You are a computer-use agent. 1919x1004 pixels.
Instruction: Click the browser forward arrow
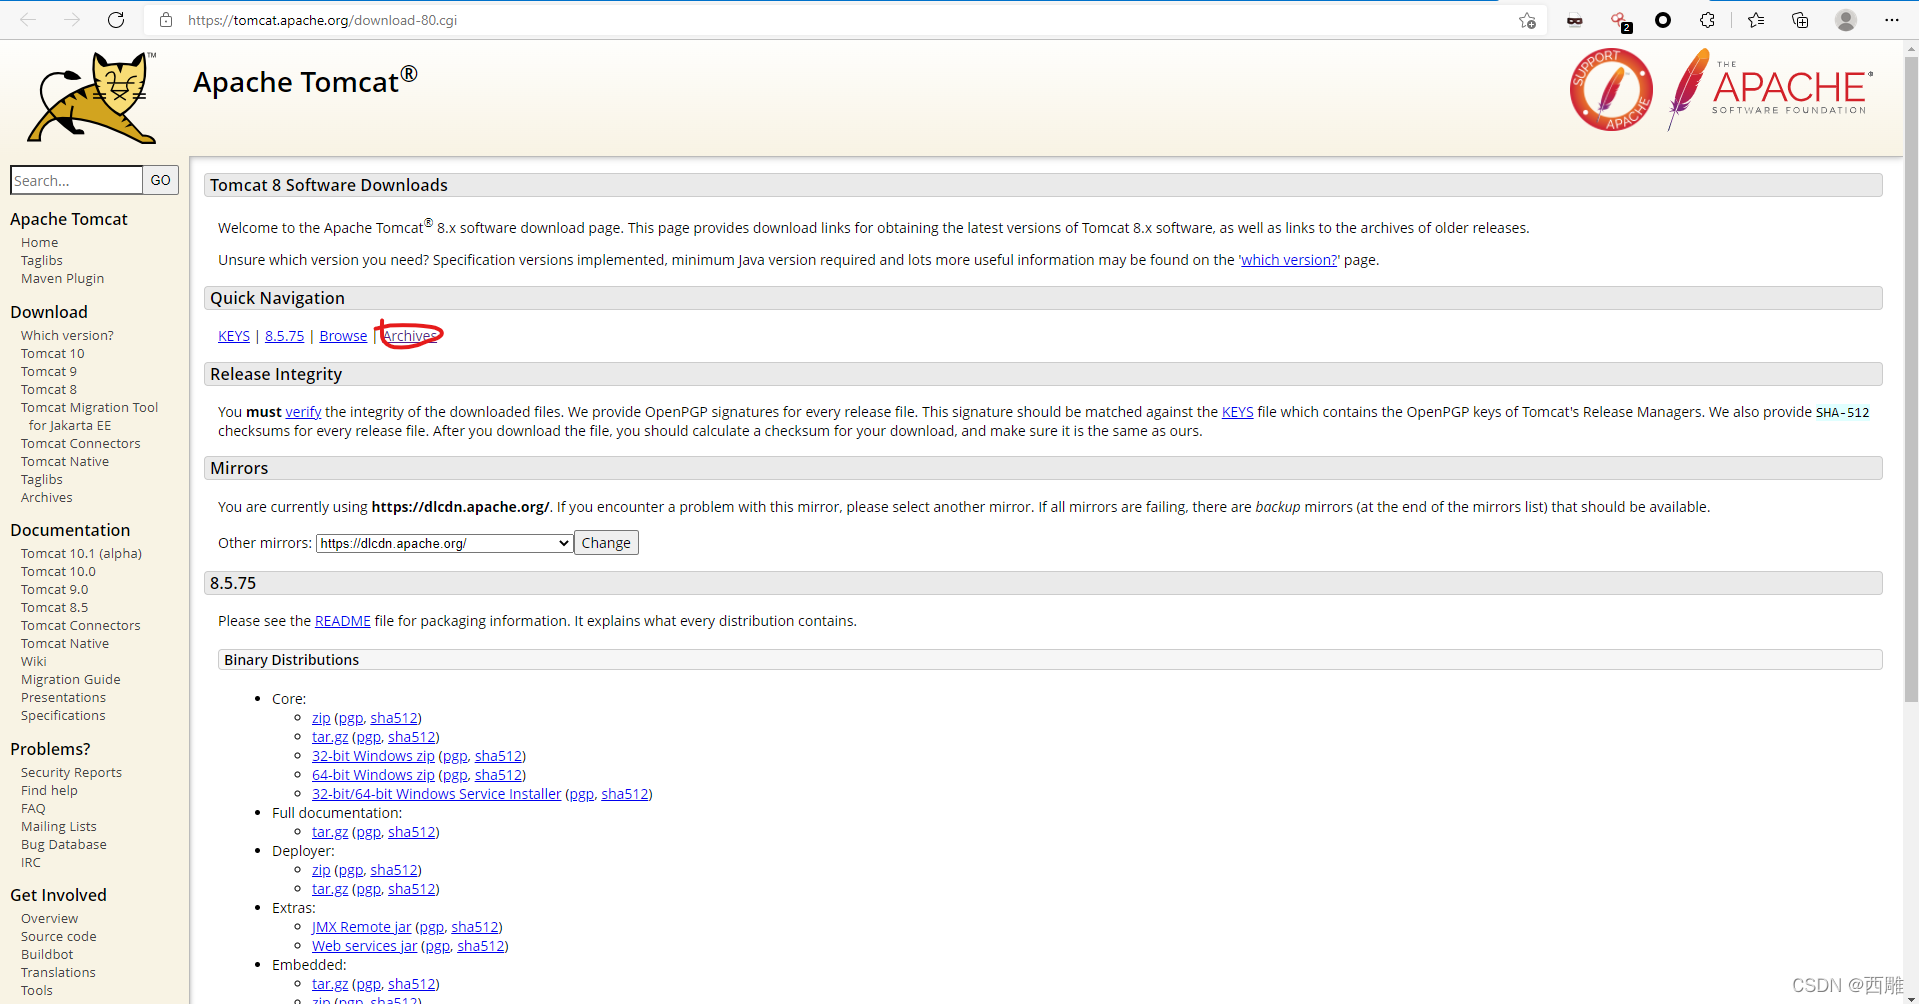pyautogui.click(x=72, y=20)
